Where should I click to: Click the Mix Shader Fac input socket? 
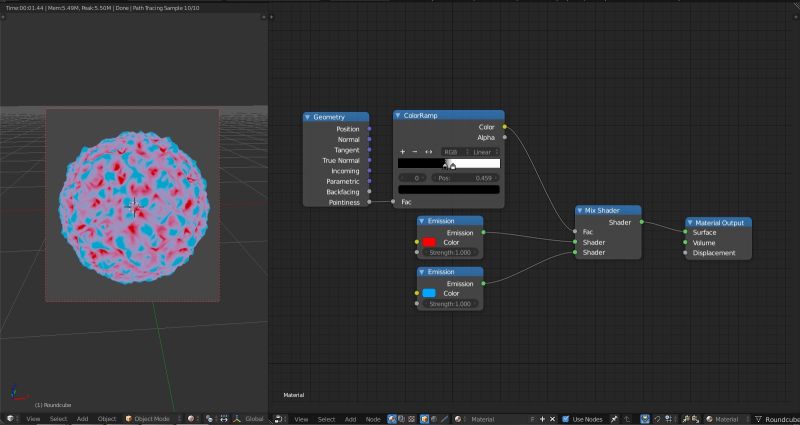click(575, 232)
